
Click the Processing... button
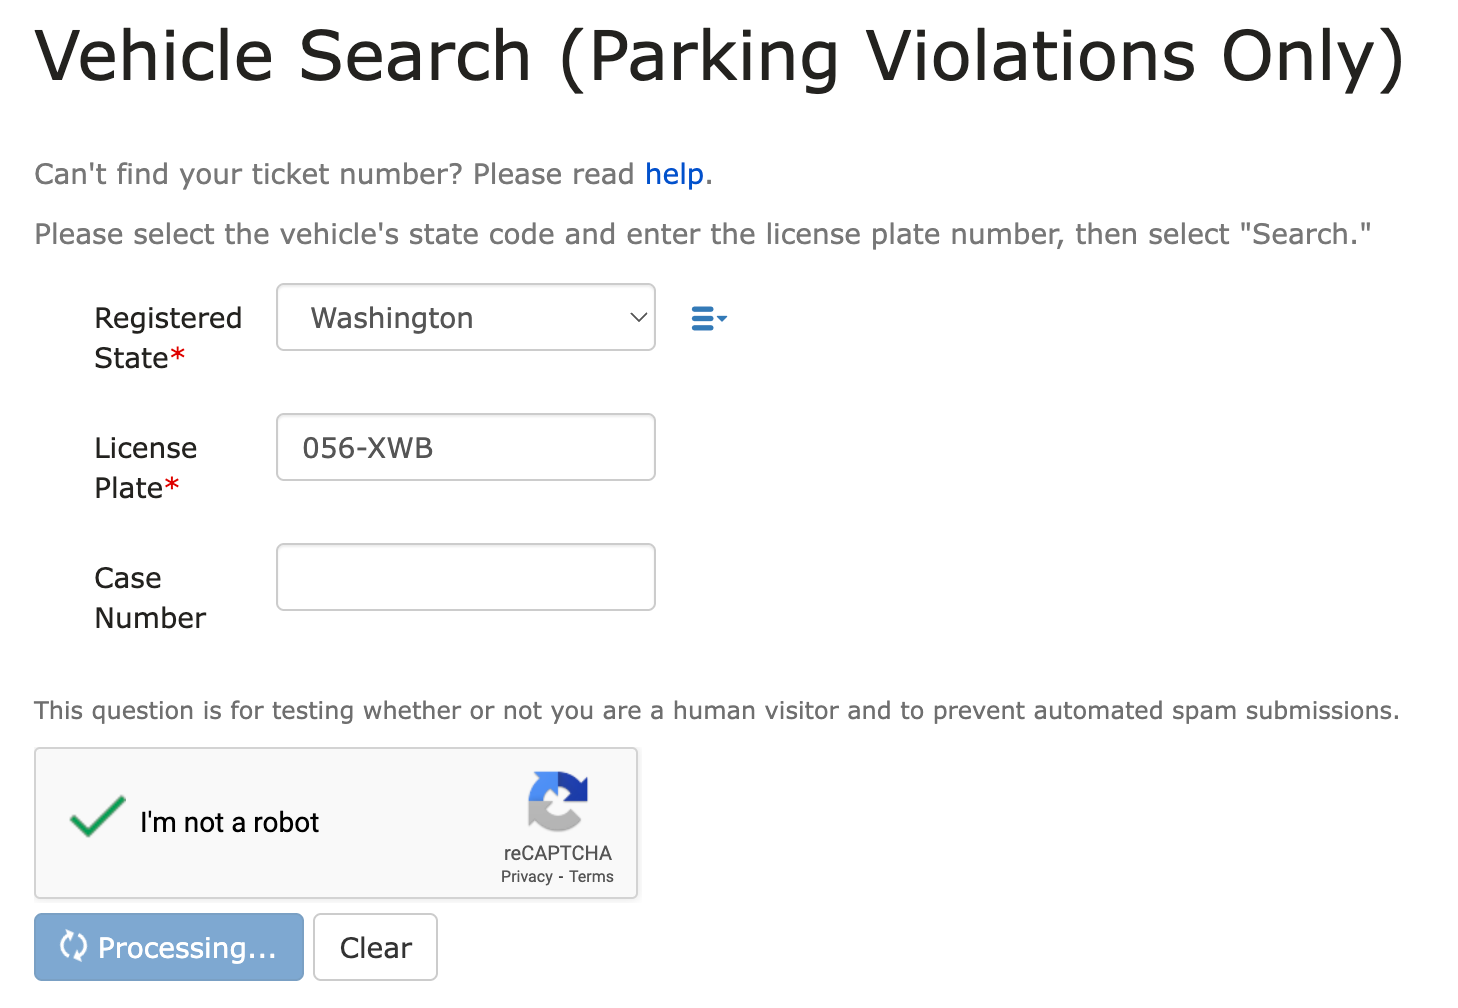click(x=169, y=947)
